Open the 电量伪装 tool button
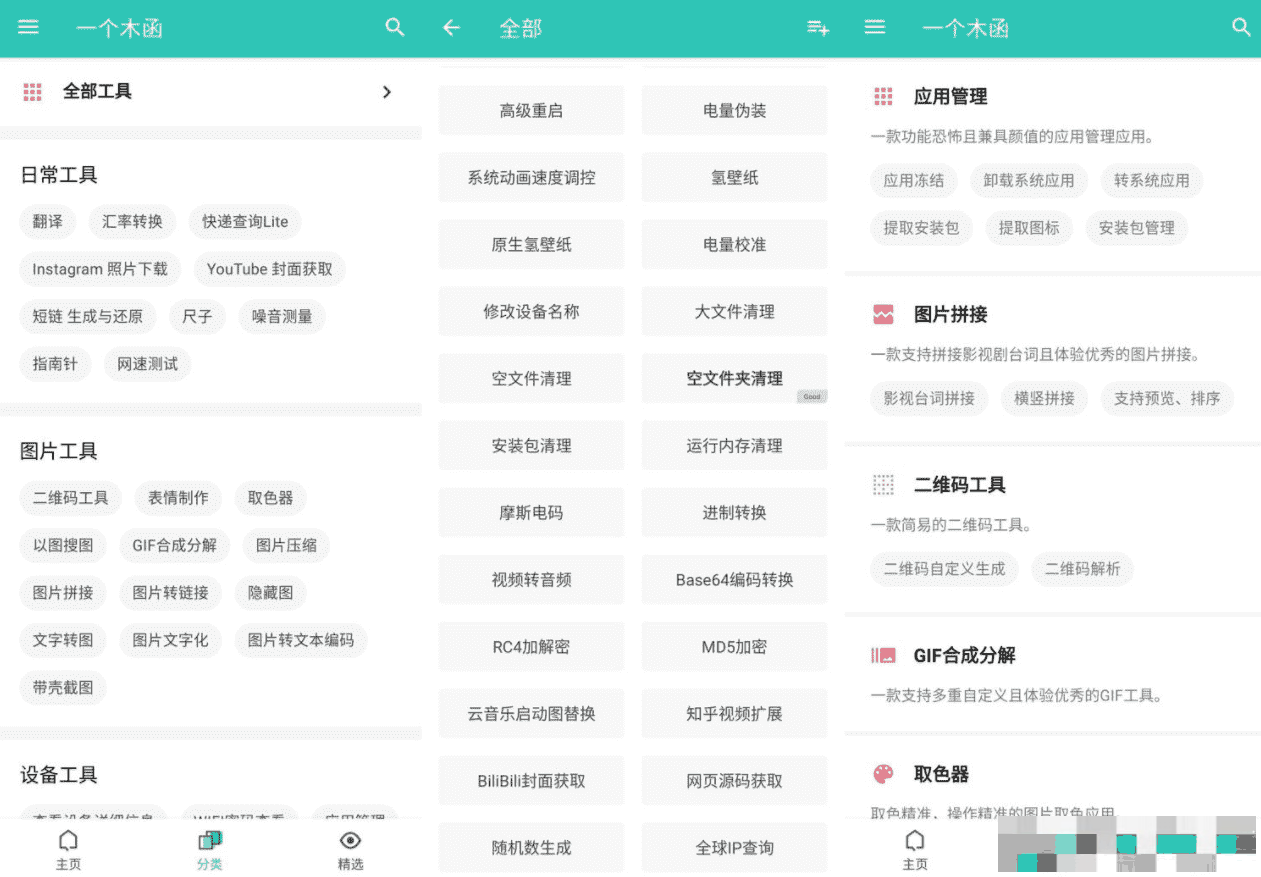1261x877 pixels. (x=734, y=110)
